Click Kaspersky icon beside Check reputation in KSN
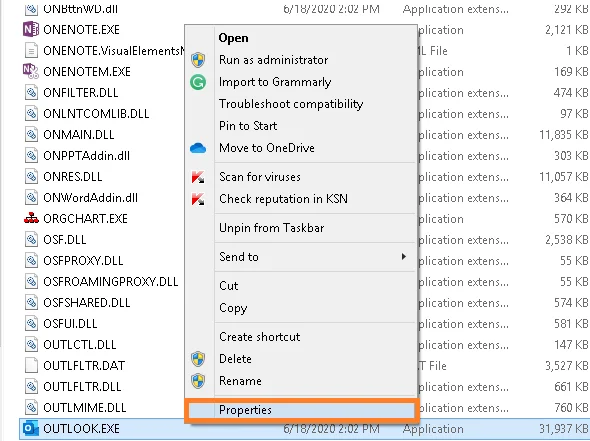The image size is (590, 441). 198,199
